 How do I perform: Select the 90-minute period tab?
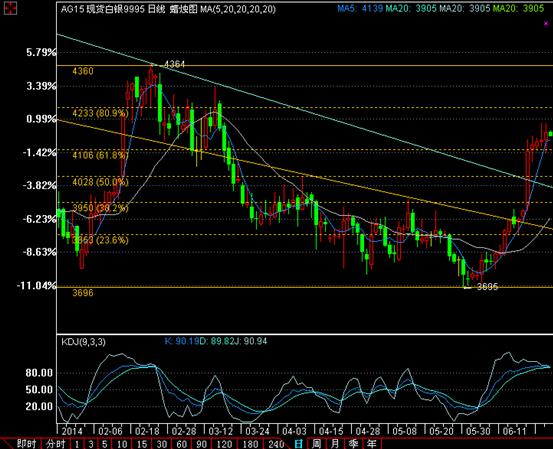pos(201,444)
